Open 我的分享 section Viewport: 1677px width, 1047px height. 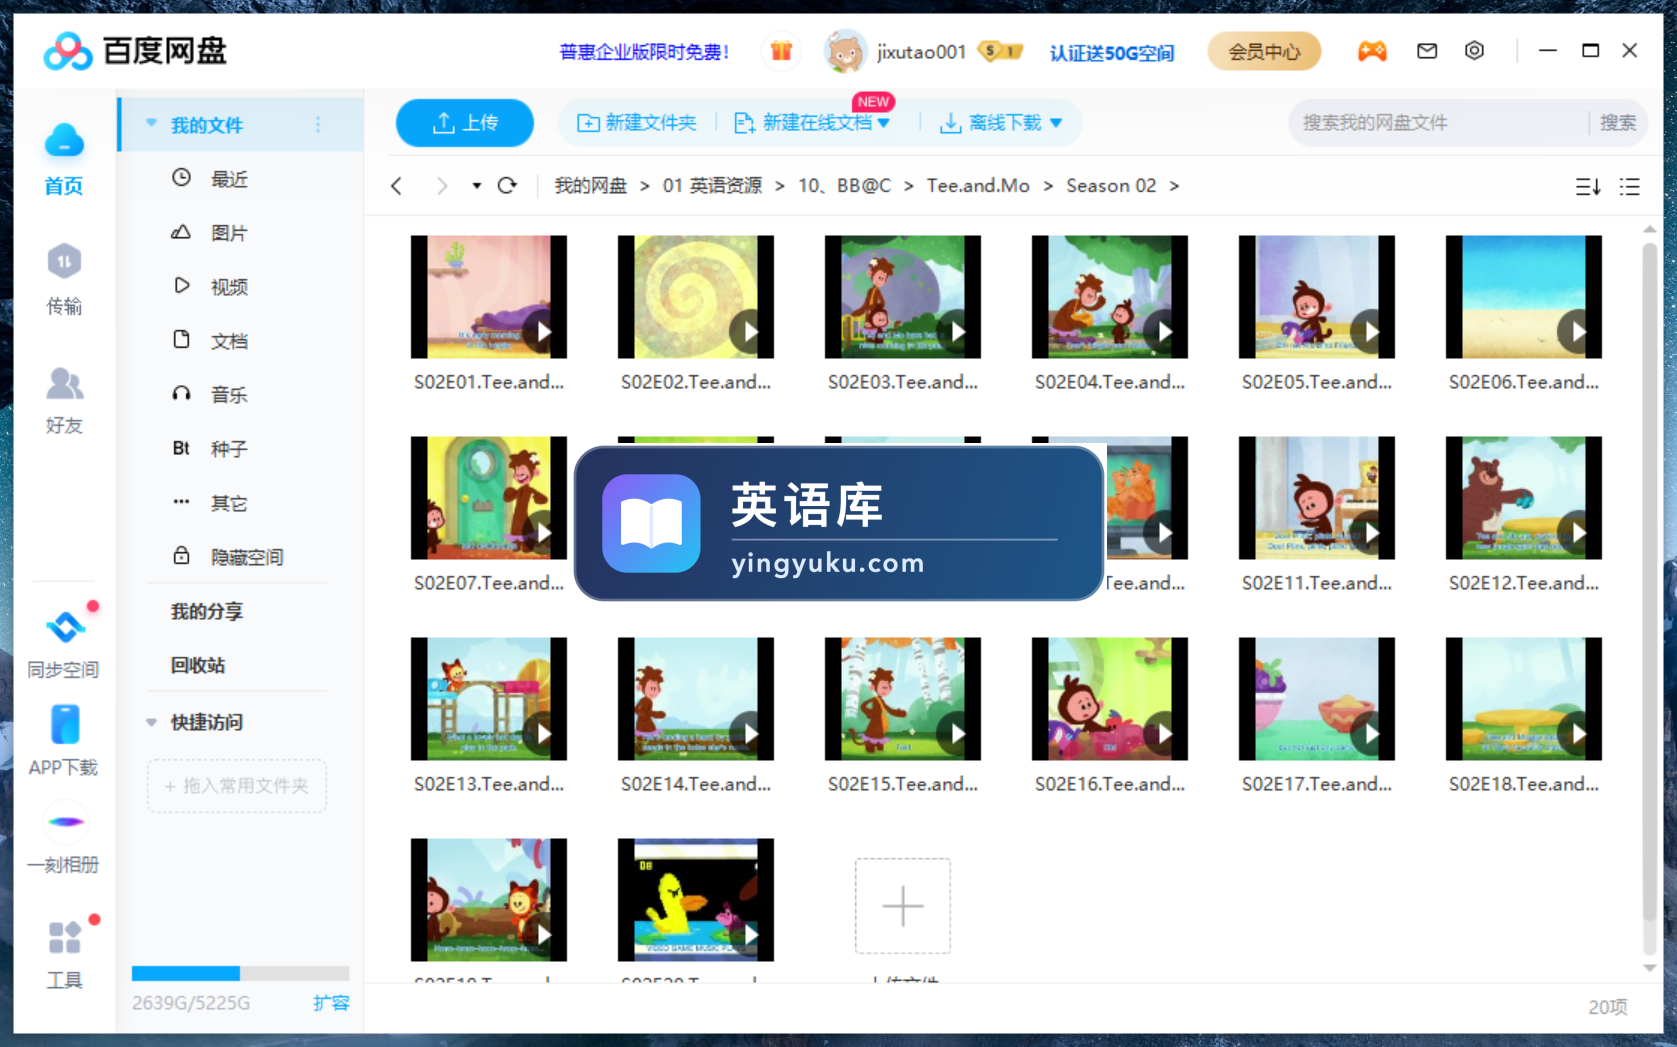point(207,611)
